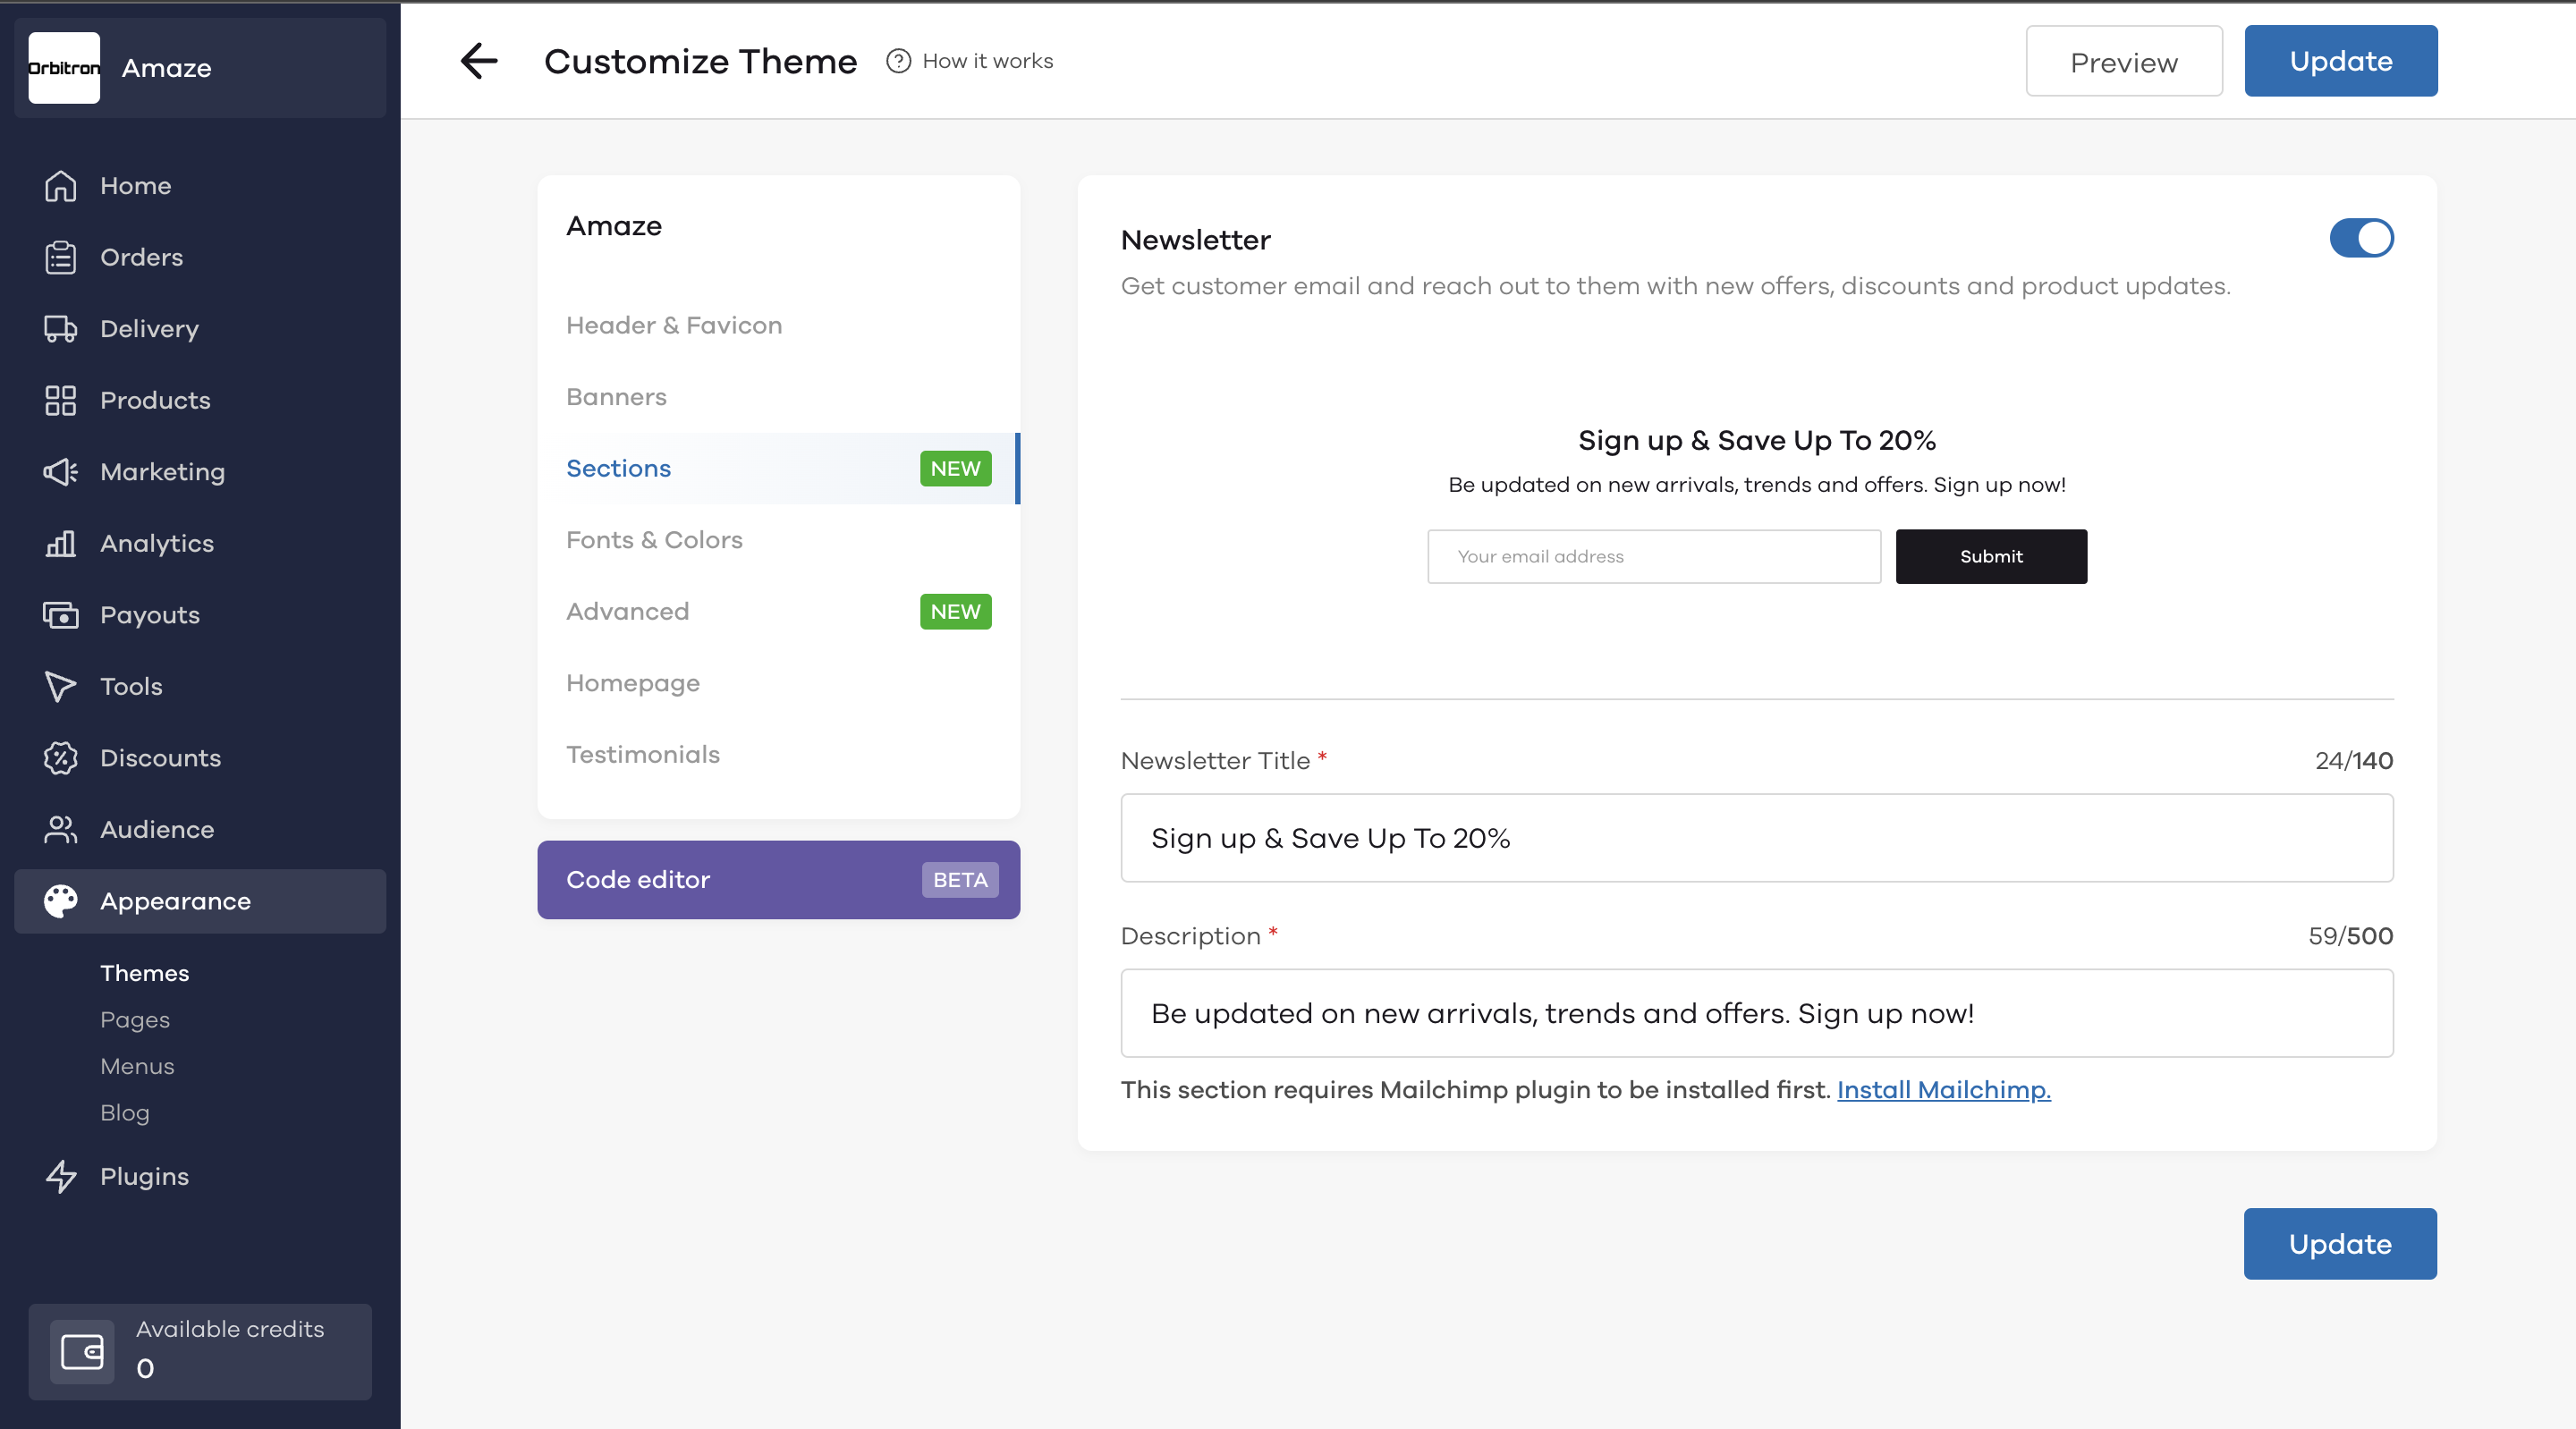
Task: Click the Analytics bar chart icon
Action: 60,543
